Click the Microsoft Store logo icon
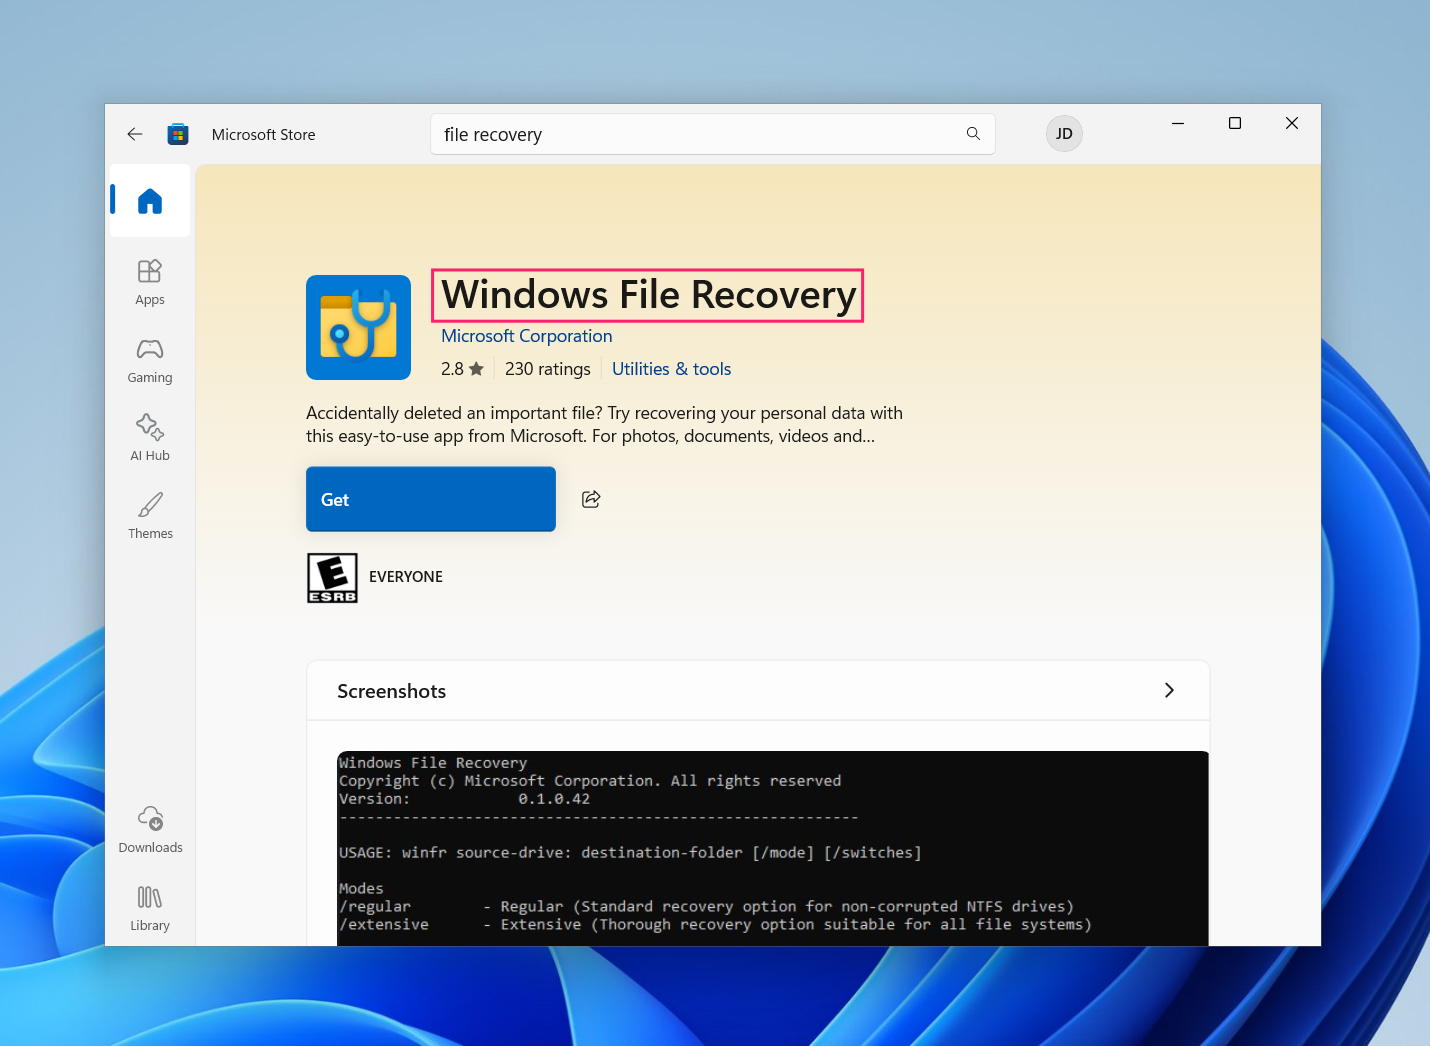The width and height of the screenshot is (1430, 1046). [x=178, y=134]
